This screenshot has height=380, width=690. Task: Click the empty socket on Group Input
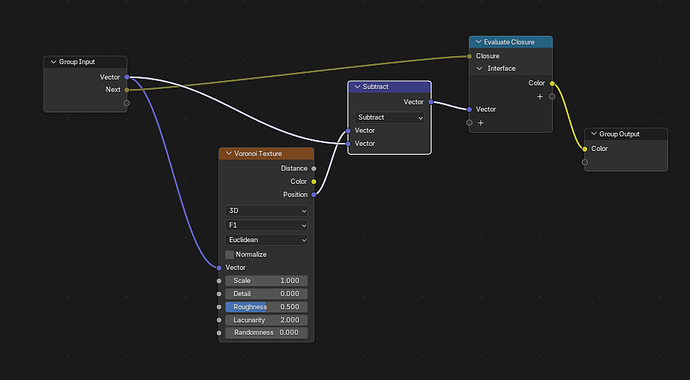pos(127,103)
